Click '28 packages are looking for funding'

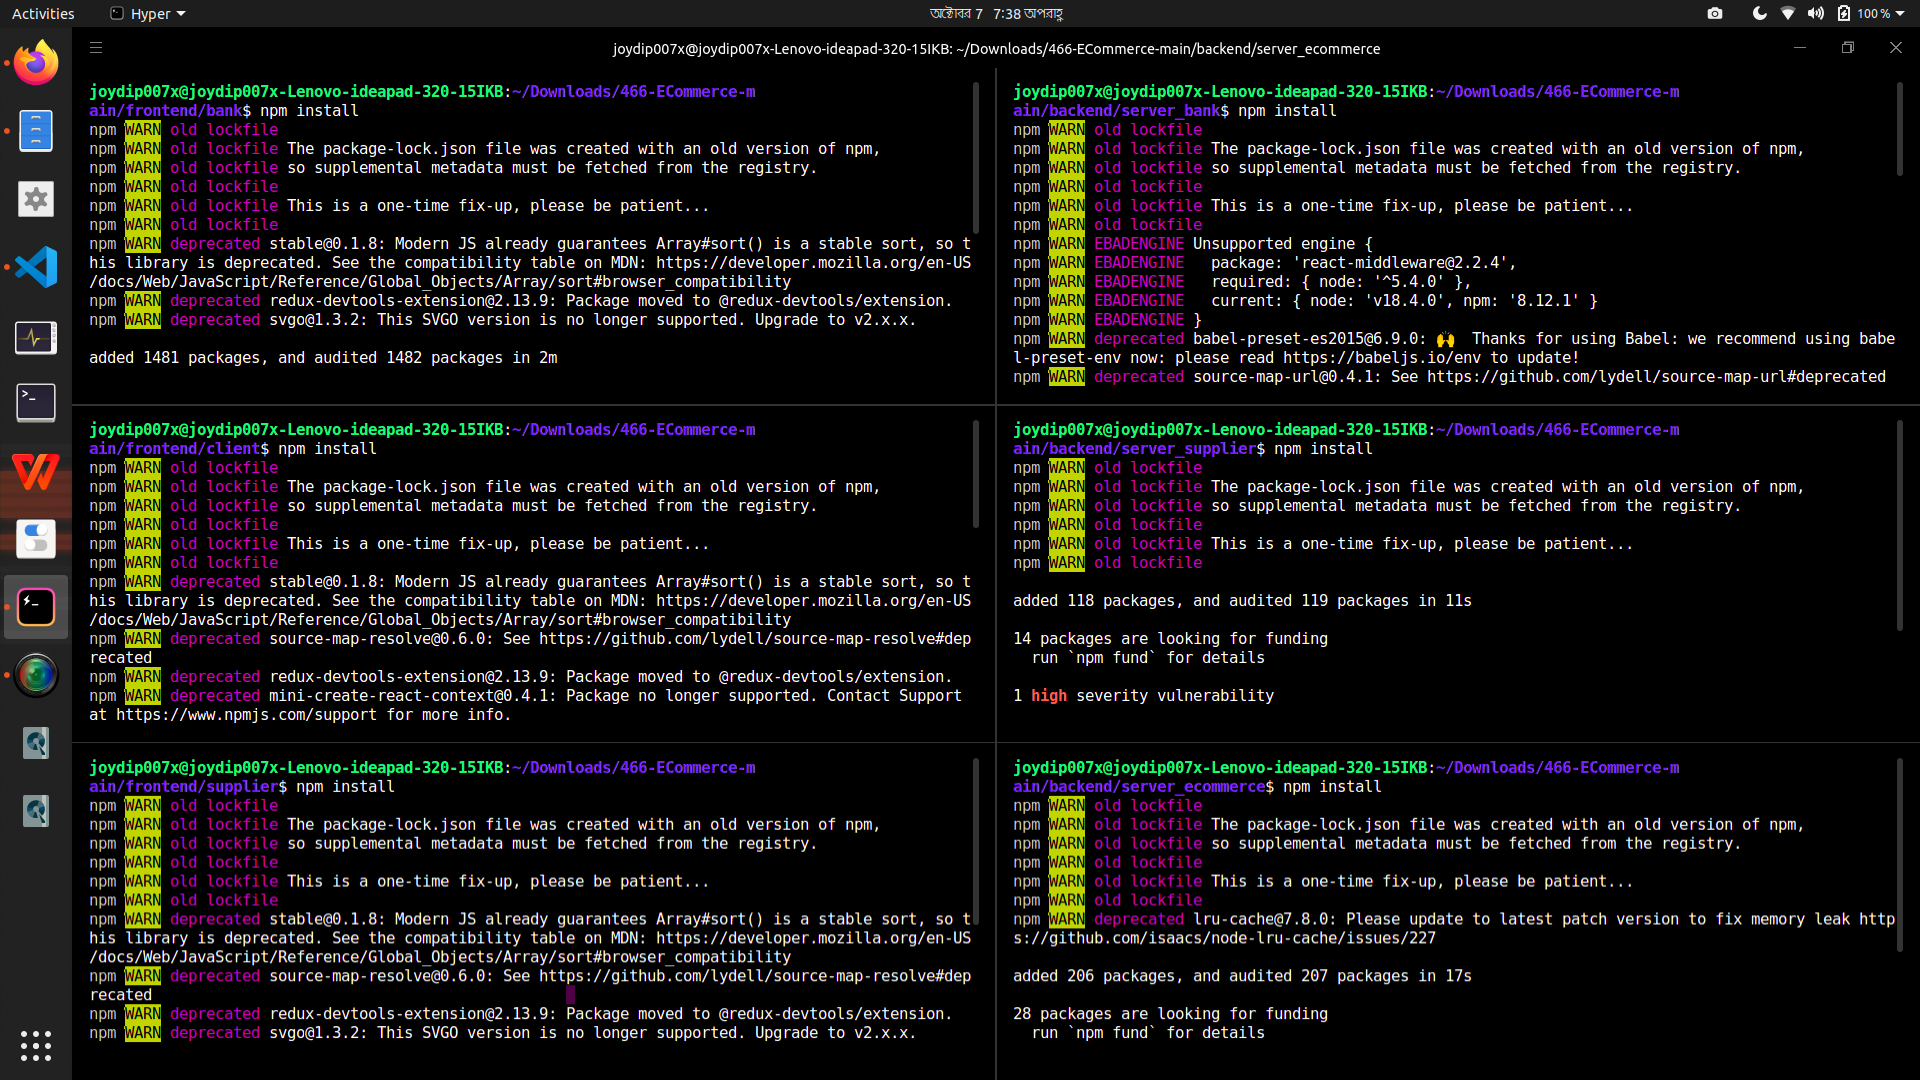click(x=1170, y=1014)
